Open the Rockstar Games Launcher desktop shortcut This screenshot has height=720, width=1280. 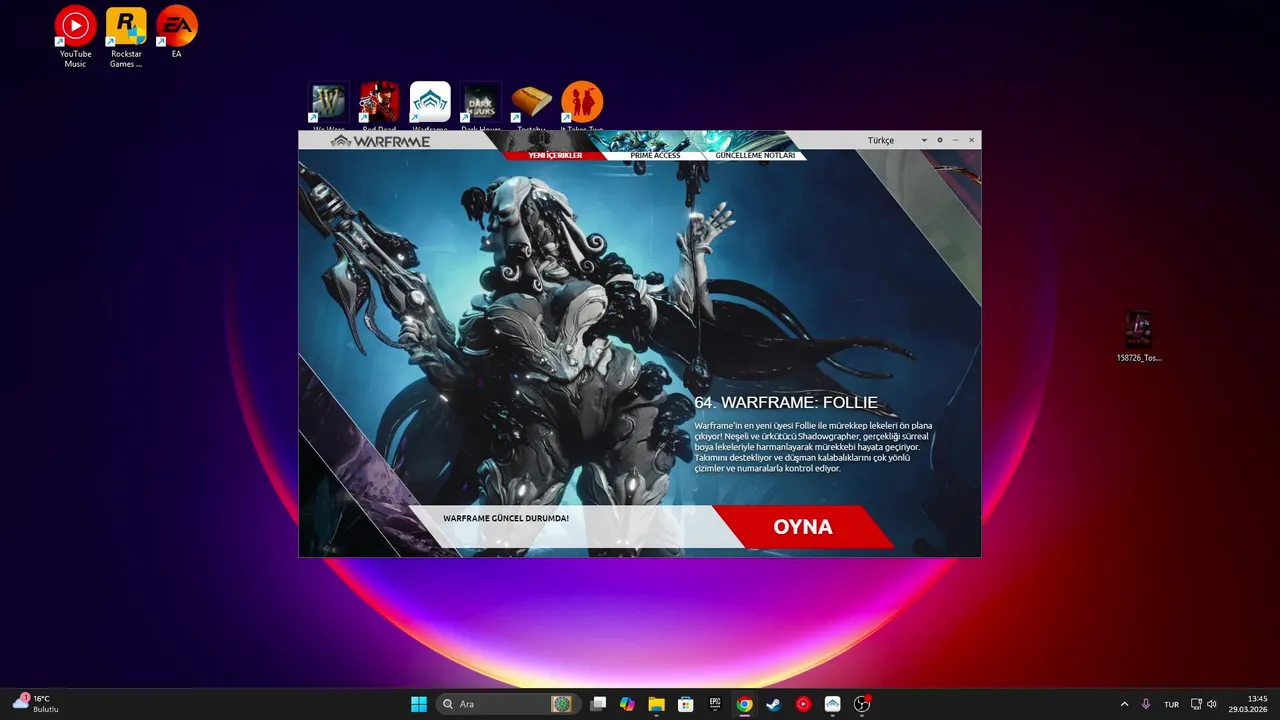click(x=126, y=37)
